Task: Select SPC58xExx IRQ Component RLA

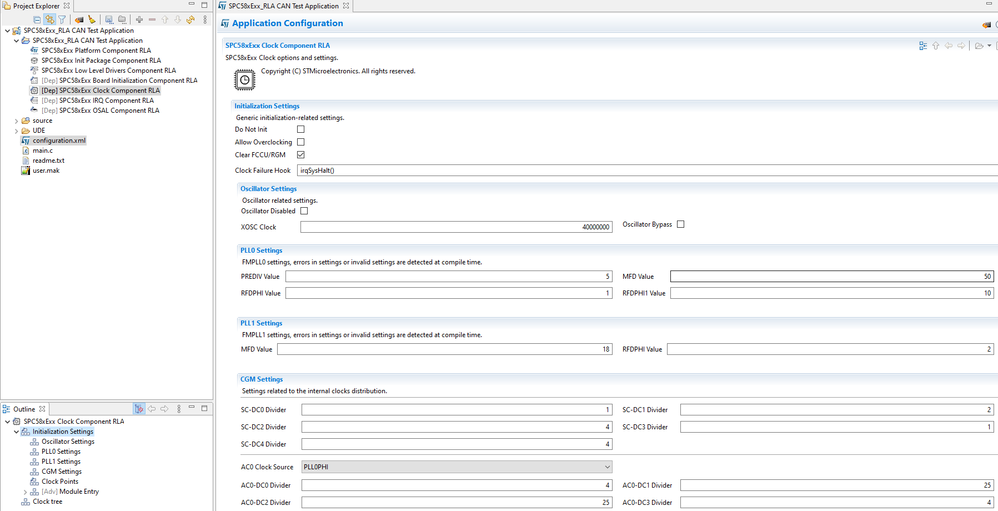Action: pyautogui.click(x=97, y=101)
